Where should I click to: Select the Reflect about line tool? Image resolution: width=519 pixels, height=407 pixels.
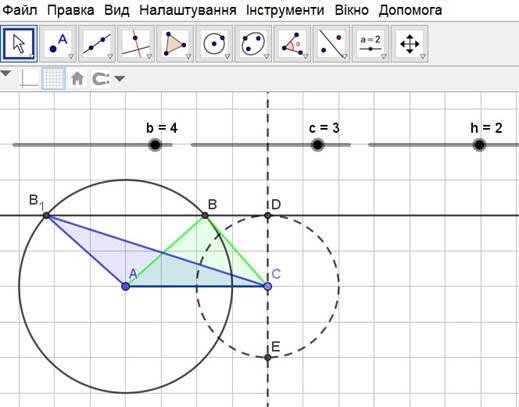(331, 44)
